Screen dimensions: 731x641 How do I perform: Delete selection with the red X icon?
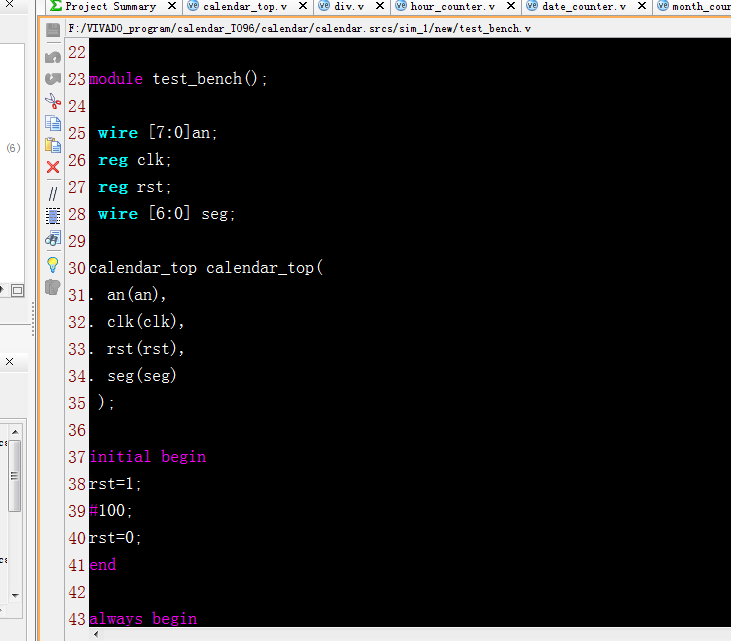(53, 167)
